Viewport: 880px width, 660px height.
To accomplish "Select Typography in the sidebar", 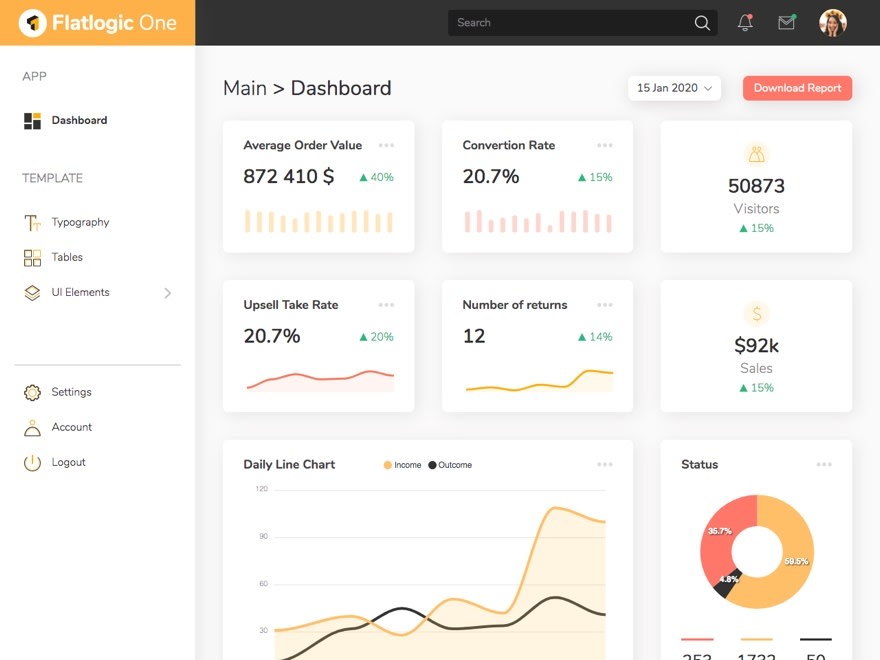I will pos(80,223).
